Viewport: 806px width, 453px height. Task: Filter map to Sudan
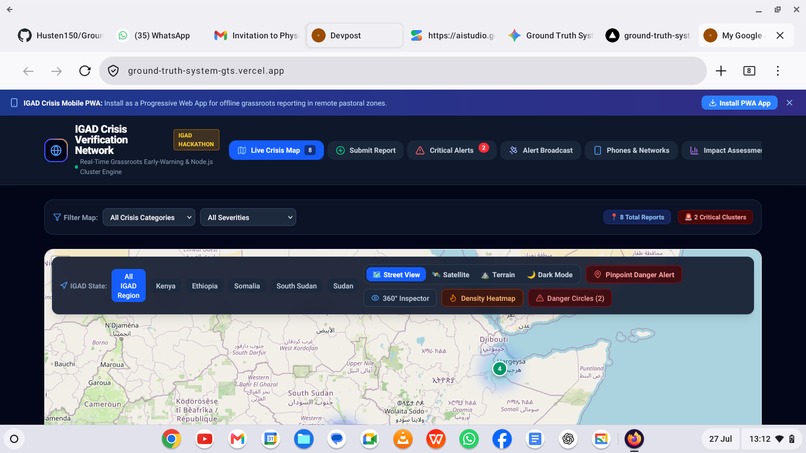point(343,286)
